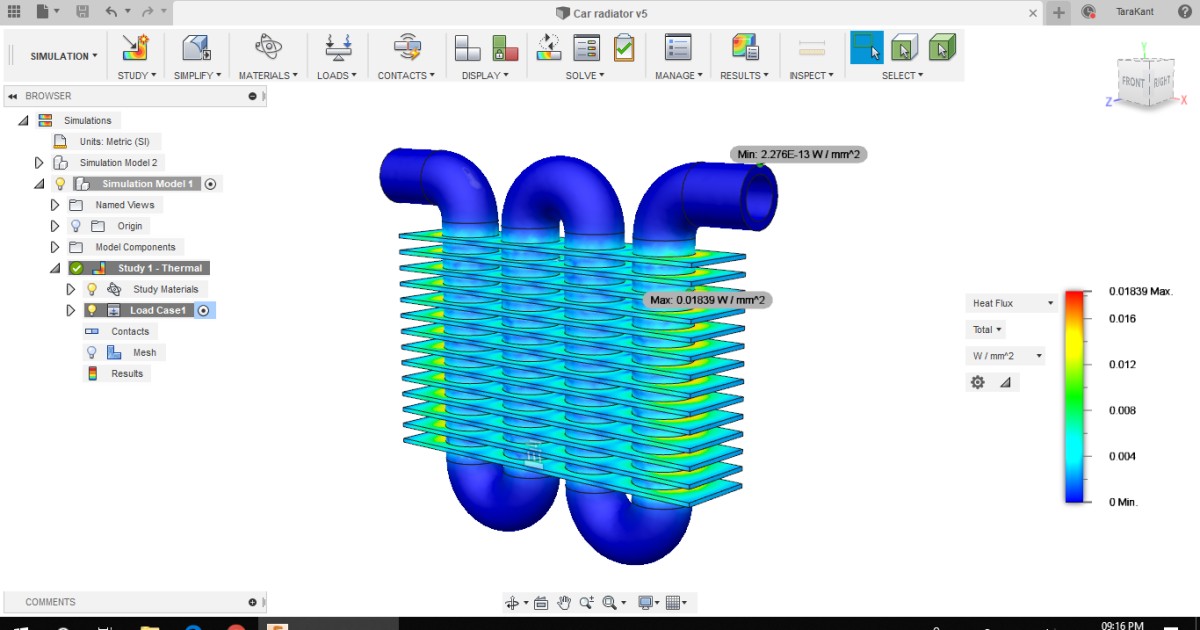Toggle visibility of Simulation Model 1
Viewport: 1200px width, 630px height.
click(58, 183)
